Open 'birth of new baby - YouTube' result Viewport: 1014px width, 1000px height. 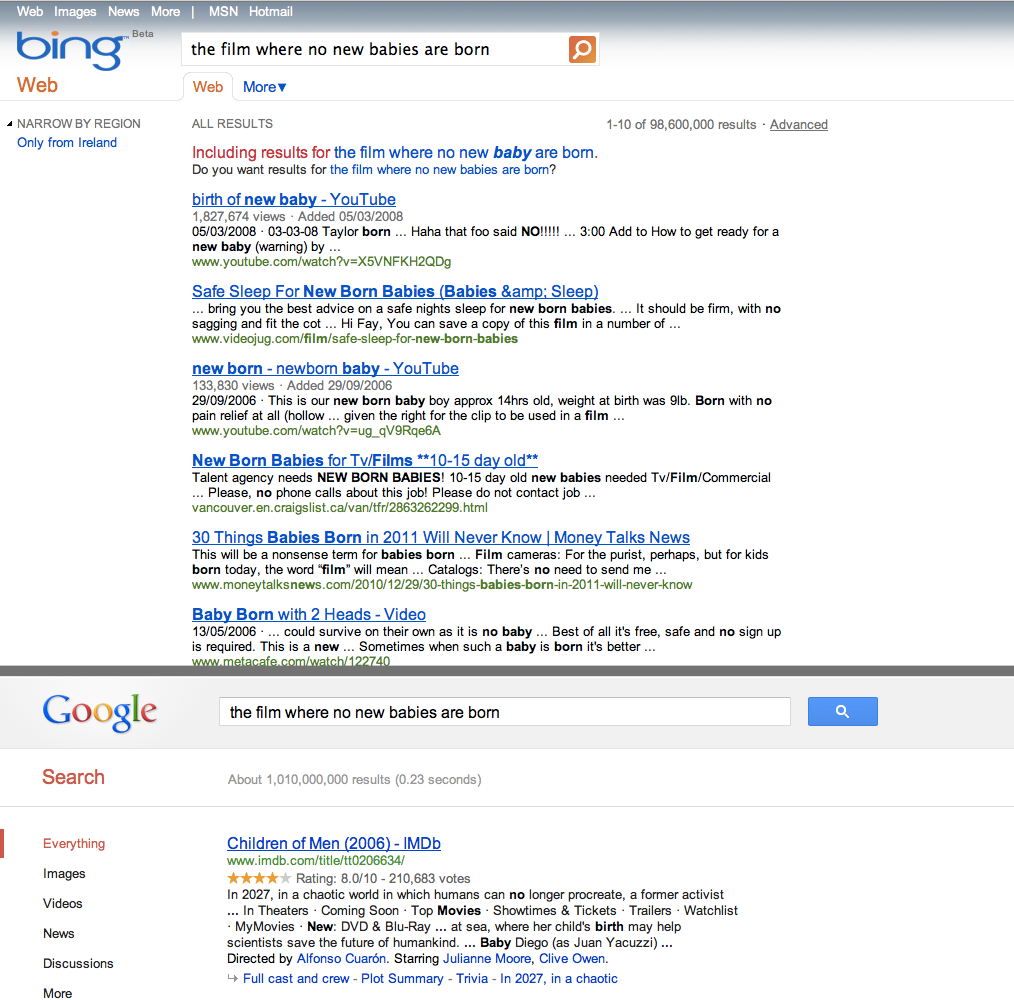(293, 199)
